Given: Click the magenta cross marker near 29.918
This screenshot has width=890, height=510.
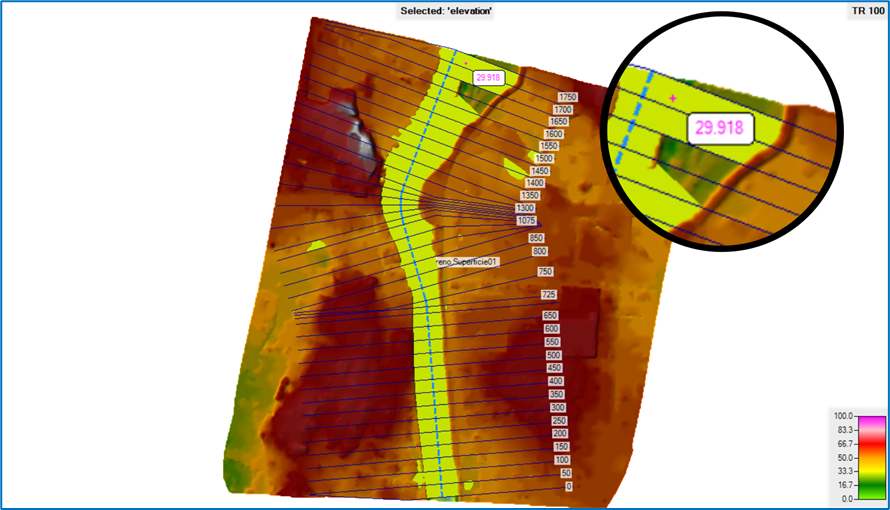Looking at the screenshot, I should (x=466, y=64).
